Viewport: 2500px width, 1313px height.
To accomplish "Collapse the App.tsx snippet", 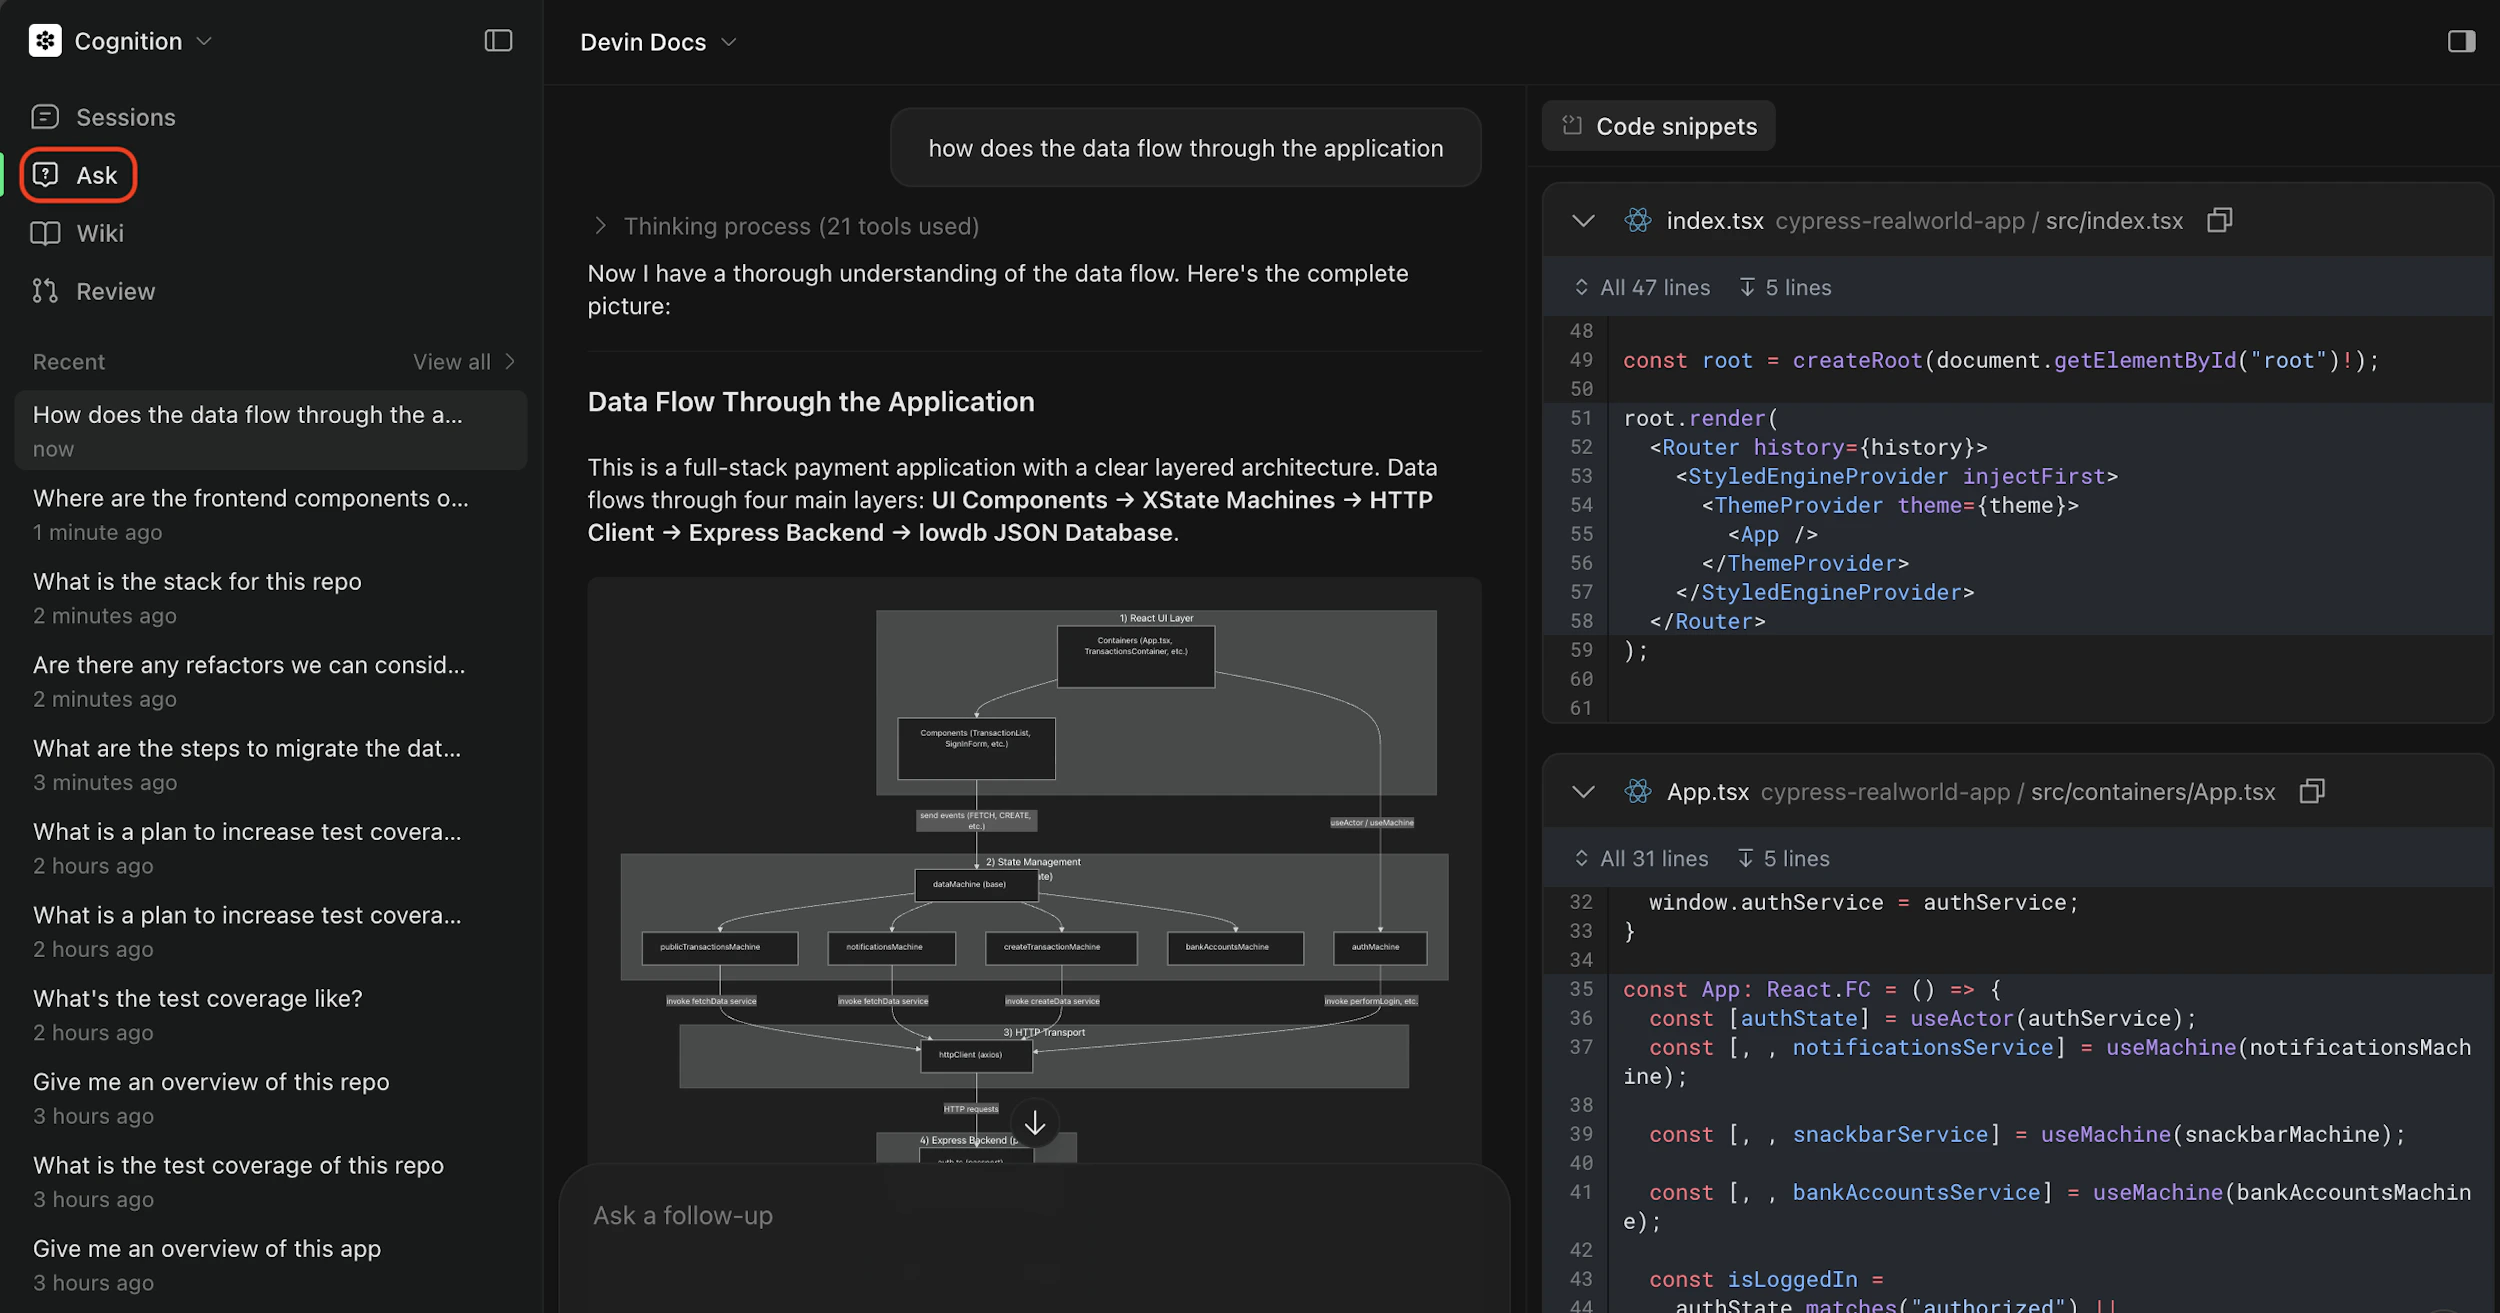I will click(1583, 792).
